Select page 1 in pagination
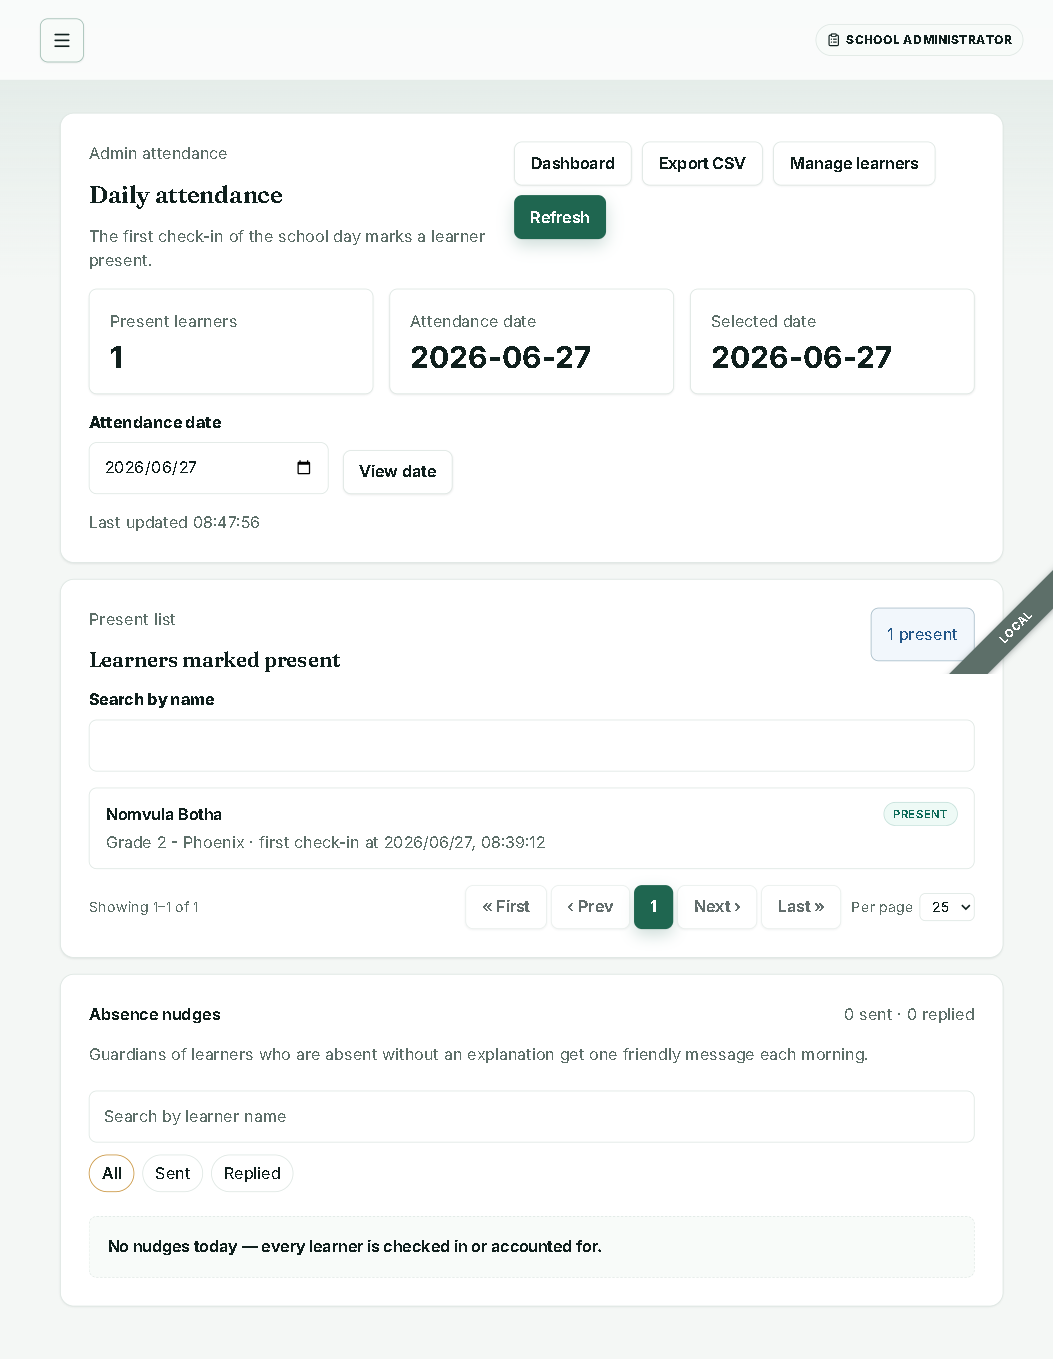The height and width of the screenshot is (1359, 1053). [x=654, y=907]
